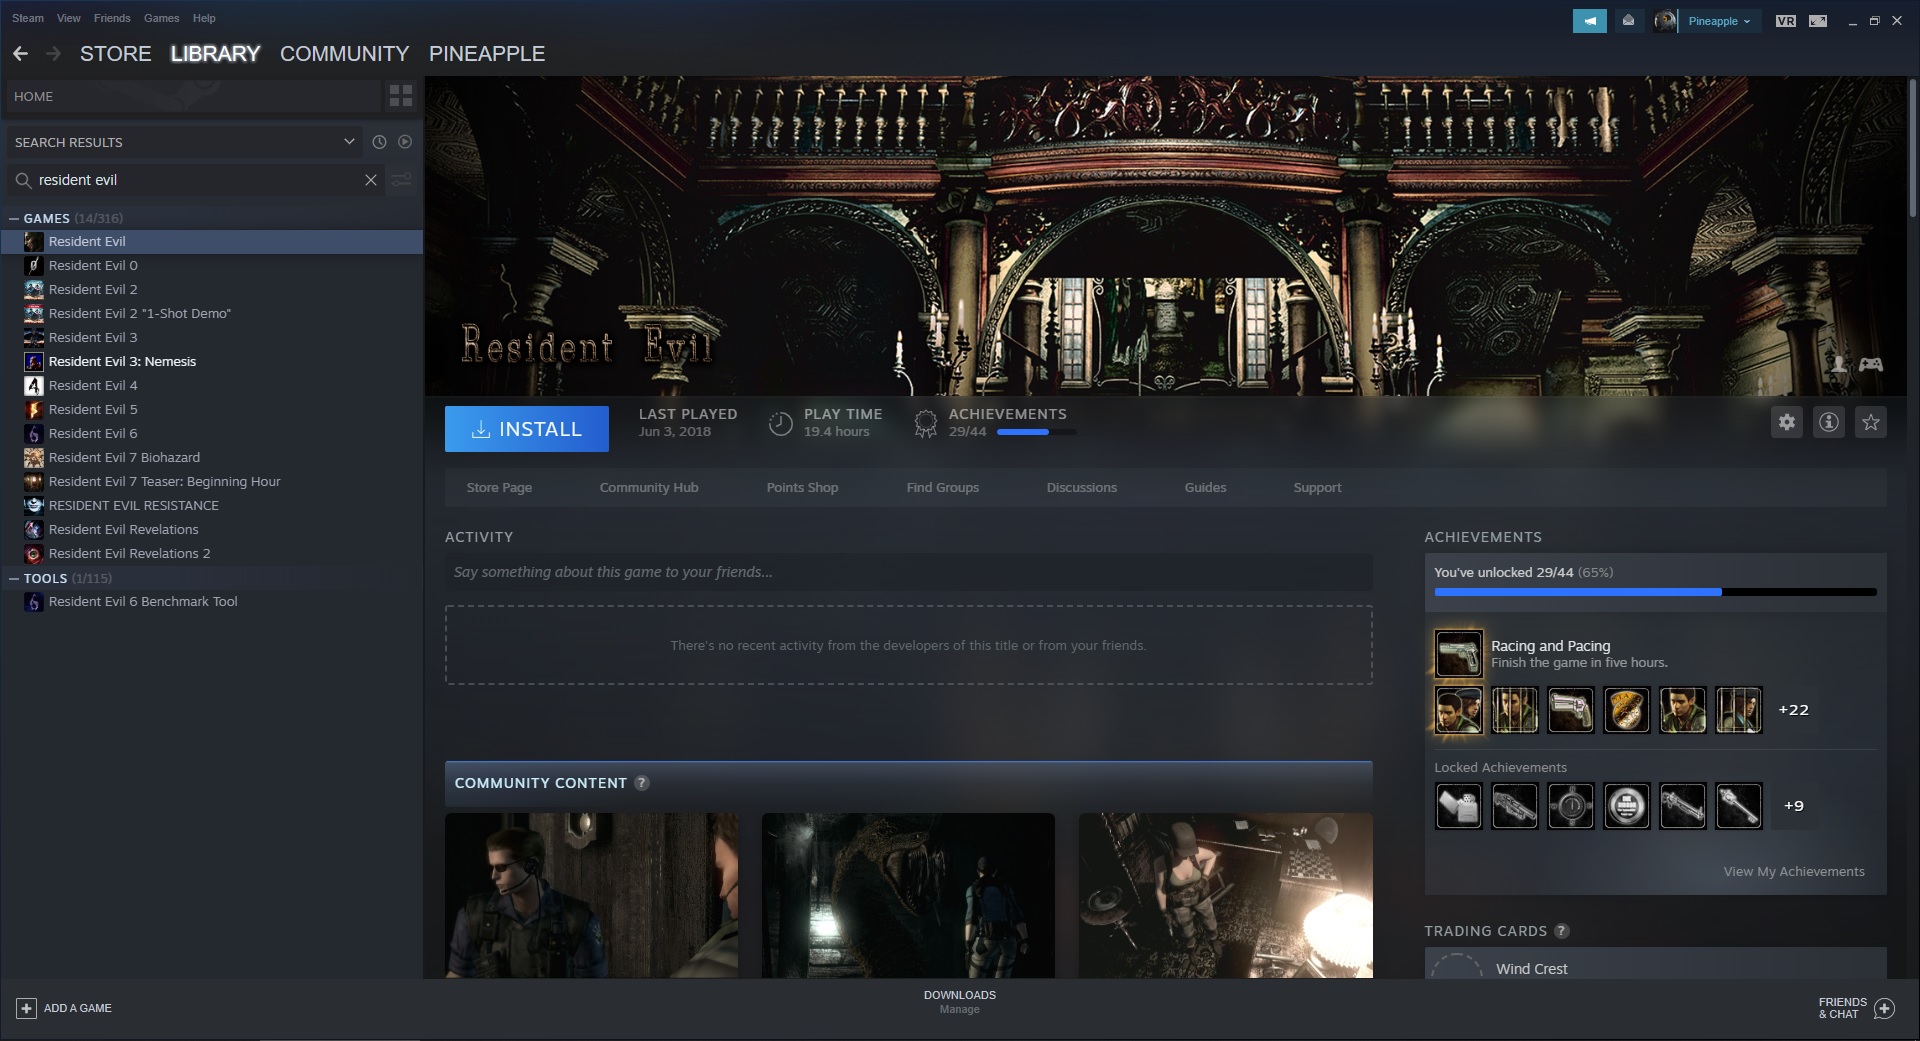This screenshot has height=1041, width=1920.
Task: Select the unlocked revolver achievement icon
Action: pyautogui.click(x=1570, y=710)
